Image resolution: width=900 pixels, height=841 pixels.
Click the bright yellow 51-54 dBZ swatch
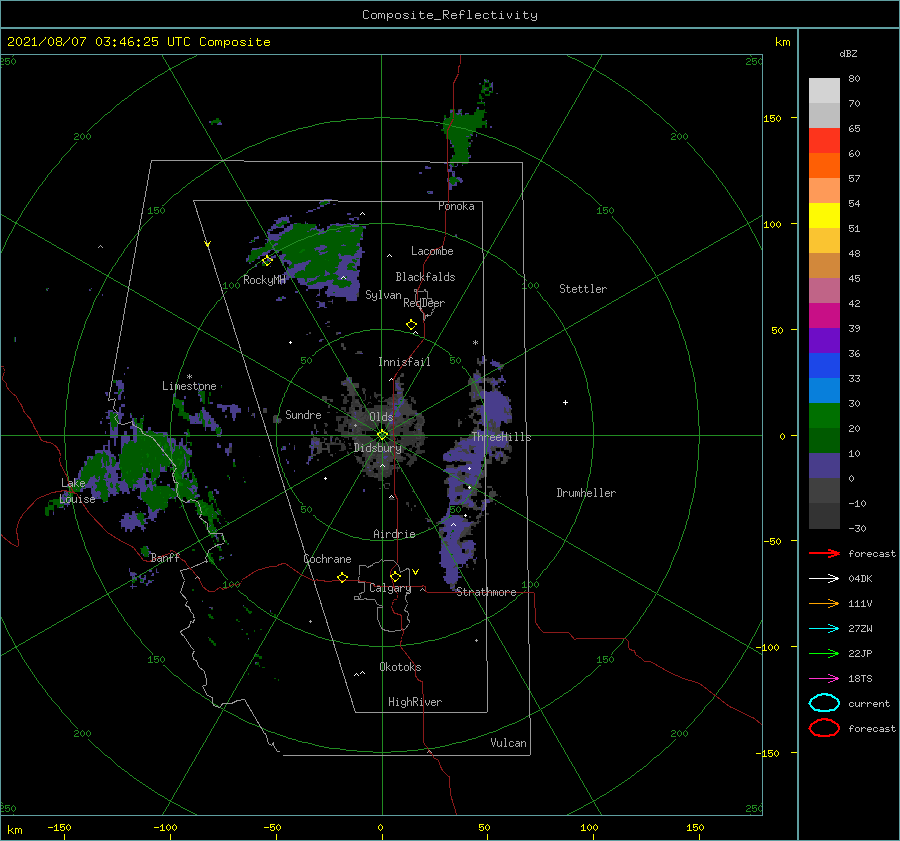click(824, 216)
